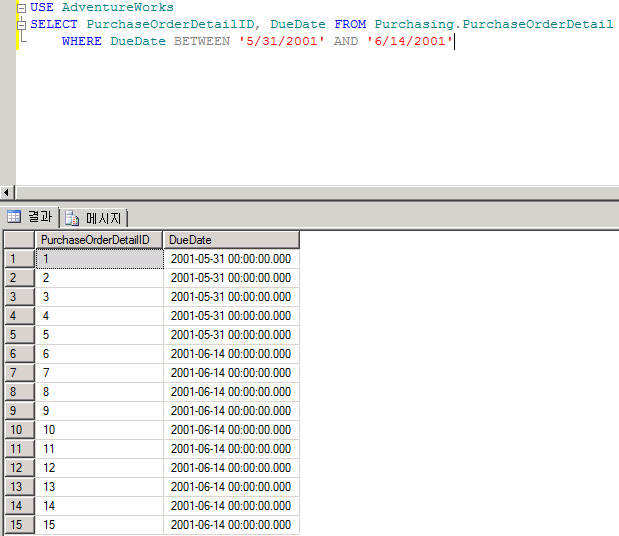Switch to the 결과 results tab
This screenshot has width=619, height=536.
(30, 217)
